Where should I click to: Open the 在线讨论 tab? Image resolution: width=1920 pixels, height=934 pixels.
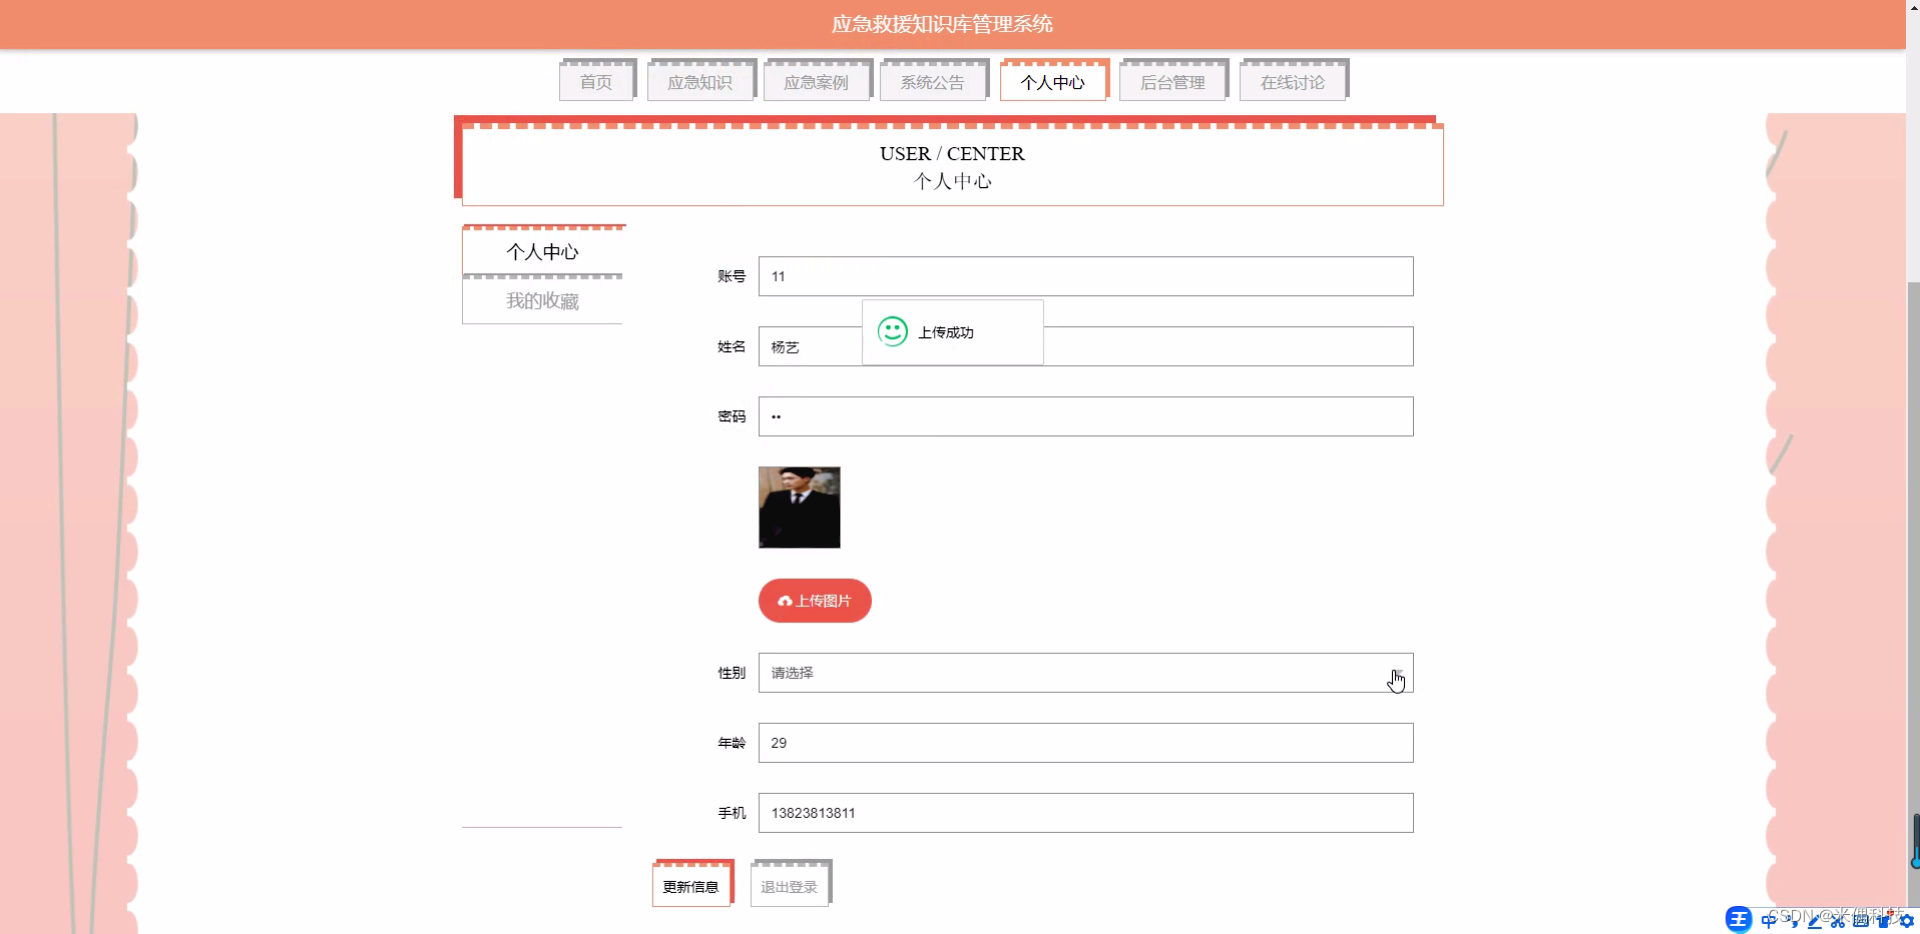tap(1293, 82)
